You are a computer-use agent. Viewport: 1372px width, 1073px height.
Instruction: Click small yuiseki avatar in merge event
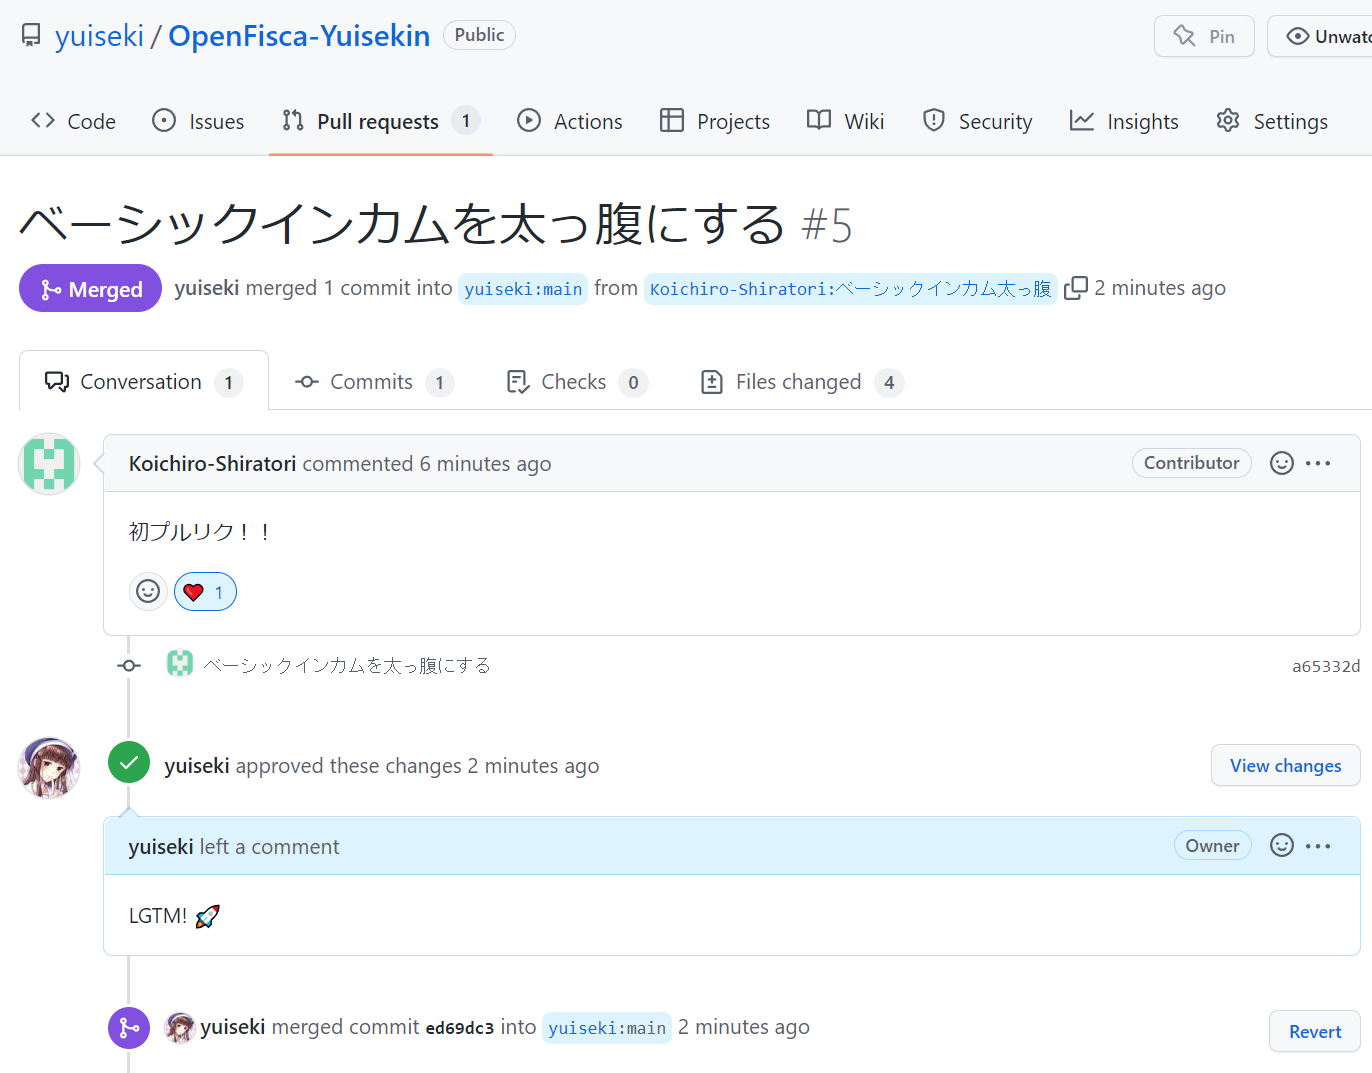180,1027
